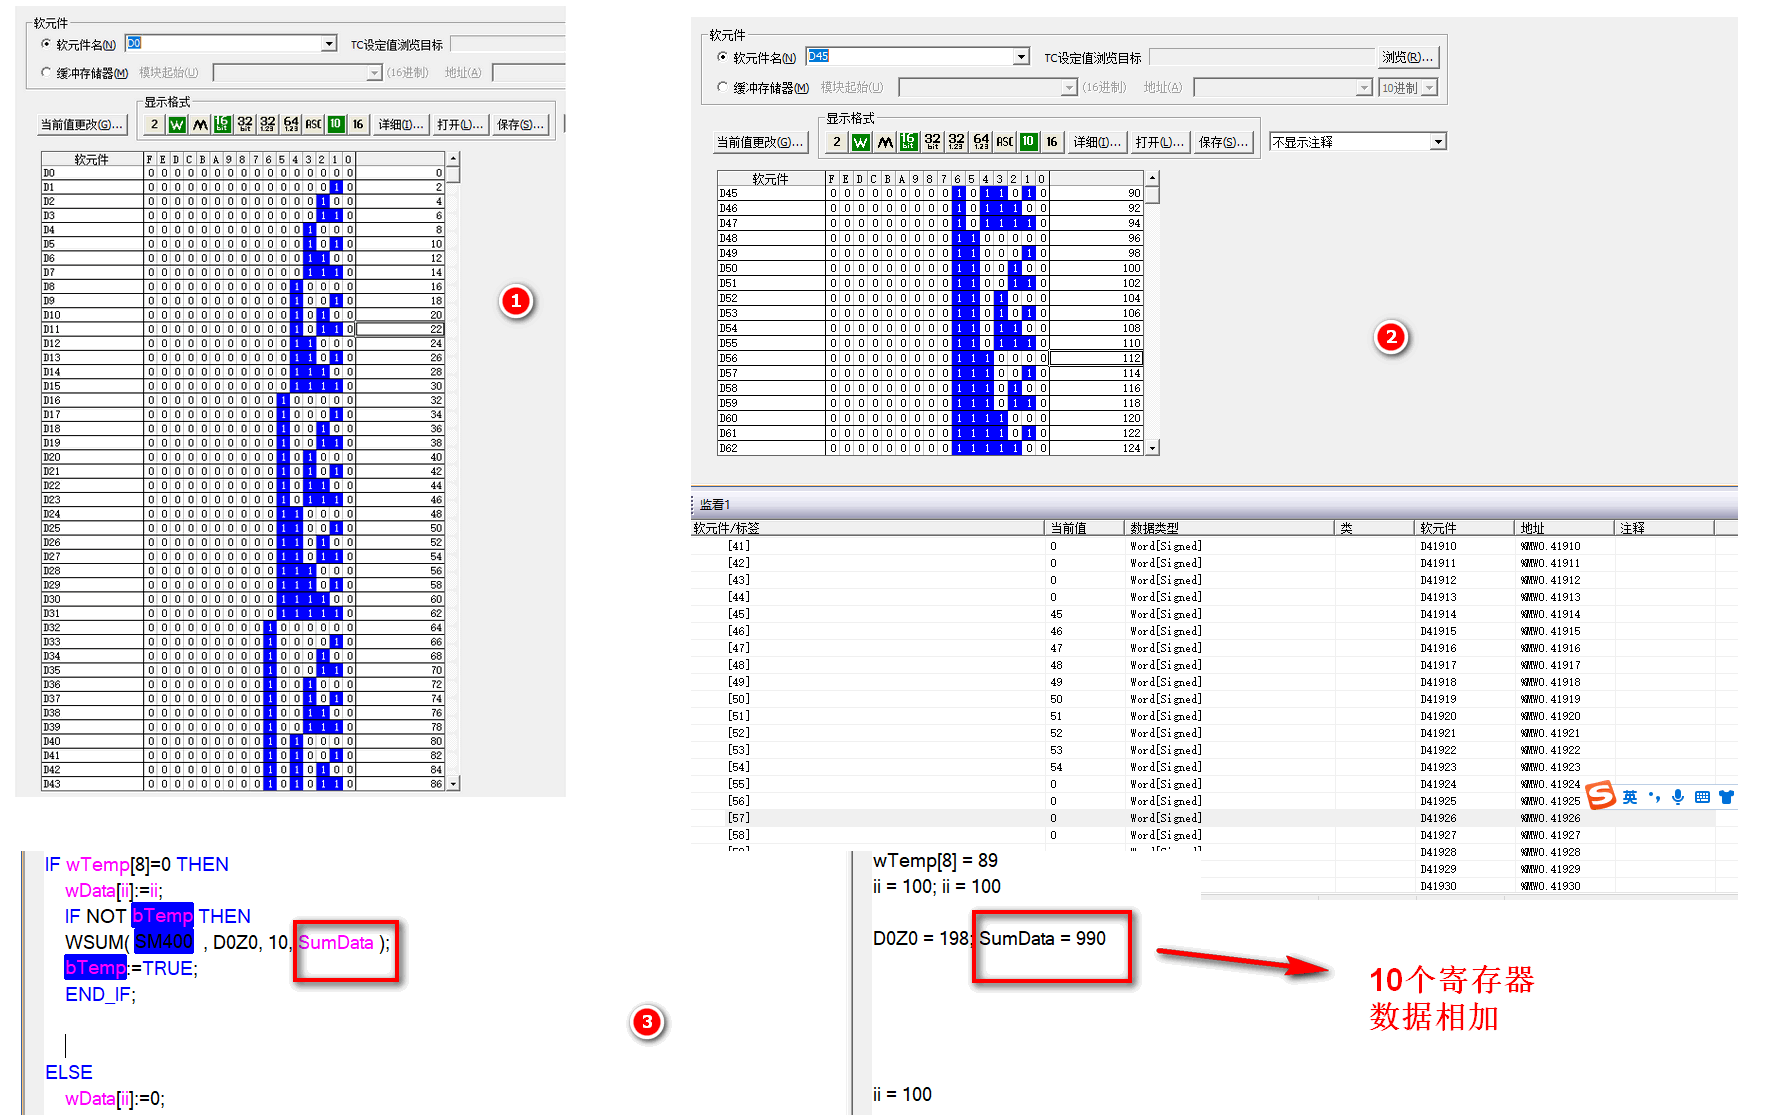Click word 'W' display icon in right panel
This screenshot has height=1115, width=1778.
(x=860, y=142)
